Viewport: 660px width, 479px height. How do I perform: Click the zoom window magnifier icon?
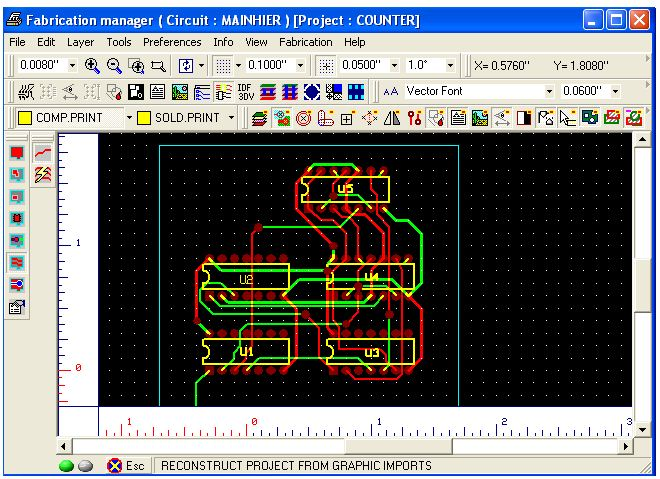[x=136, y=66]
